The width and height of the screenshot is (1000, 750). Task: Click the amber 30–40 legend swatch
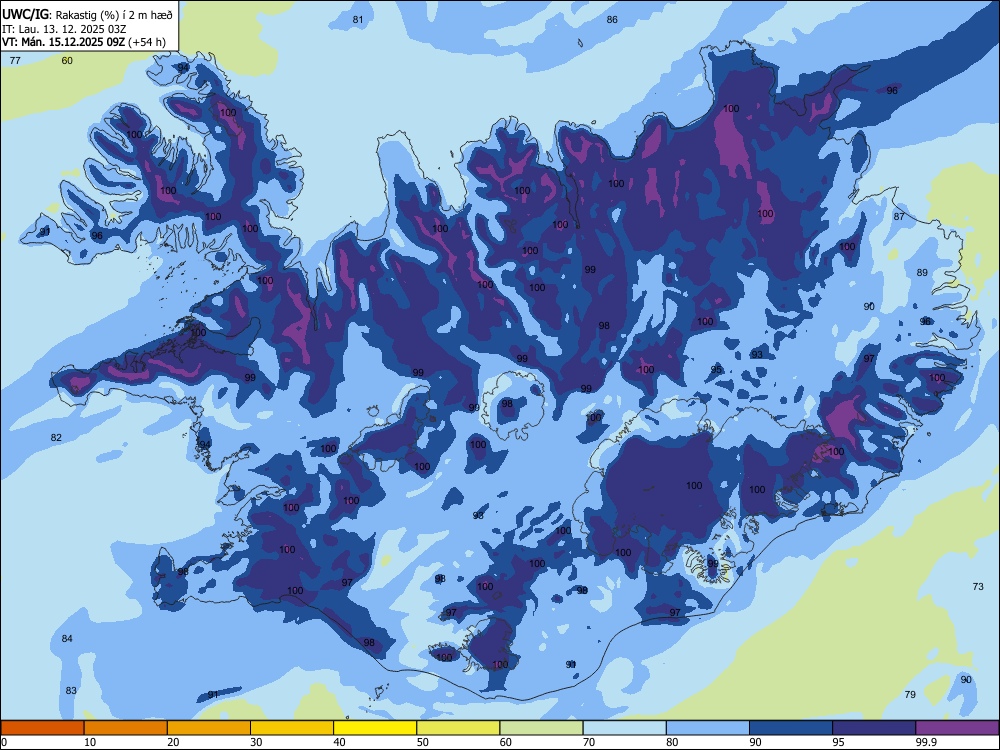click(292, 728)
